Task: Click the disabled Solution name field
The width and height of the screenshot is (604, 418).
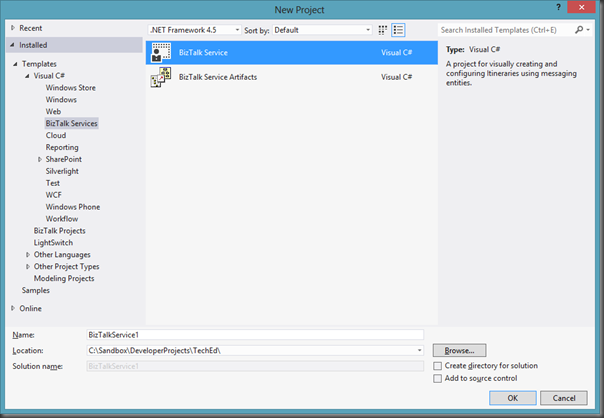Action: [x=255, y=366]
